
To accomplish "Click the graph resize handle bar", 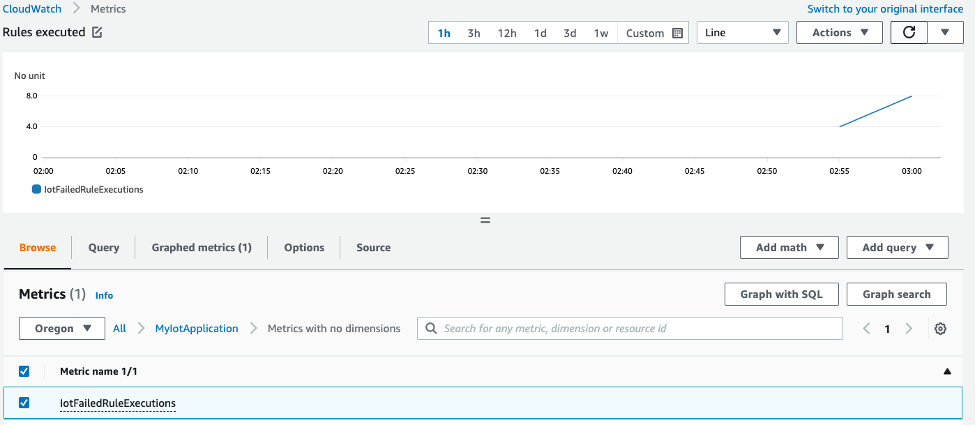I will (485, 220).
